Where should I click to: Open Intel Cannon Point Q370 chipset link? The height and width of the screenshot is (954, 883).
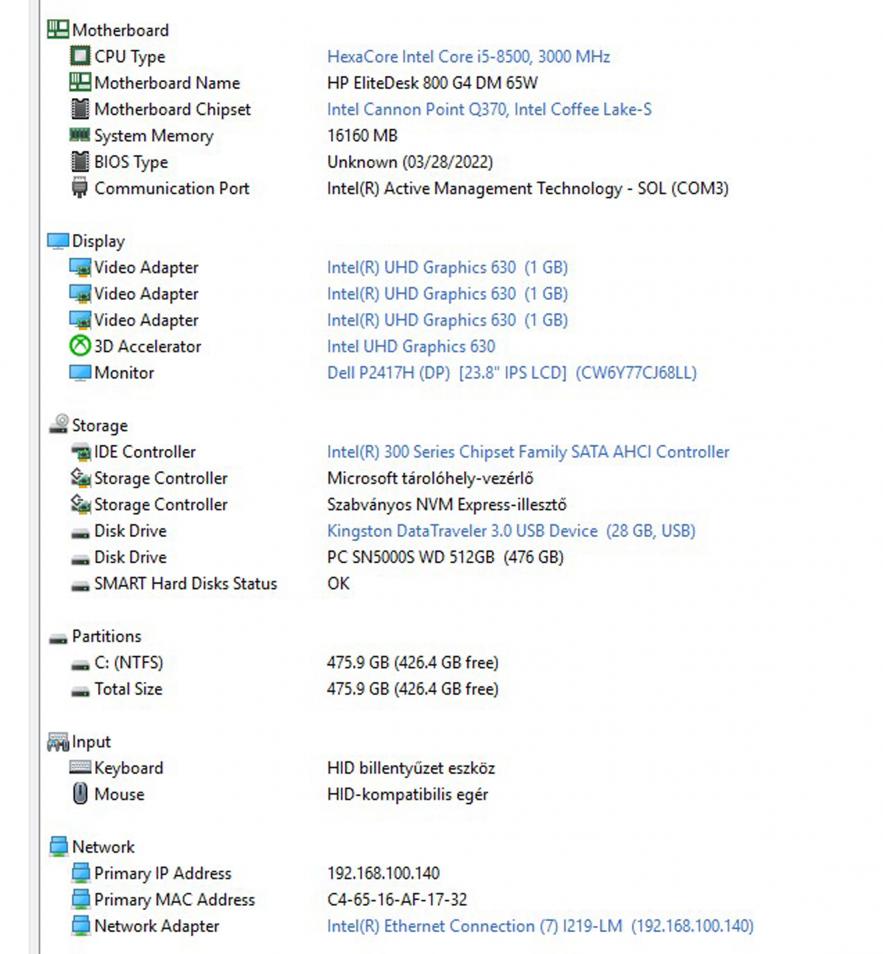pyautogui.click(x=489, y=110)
